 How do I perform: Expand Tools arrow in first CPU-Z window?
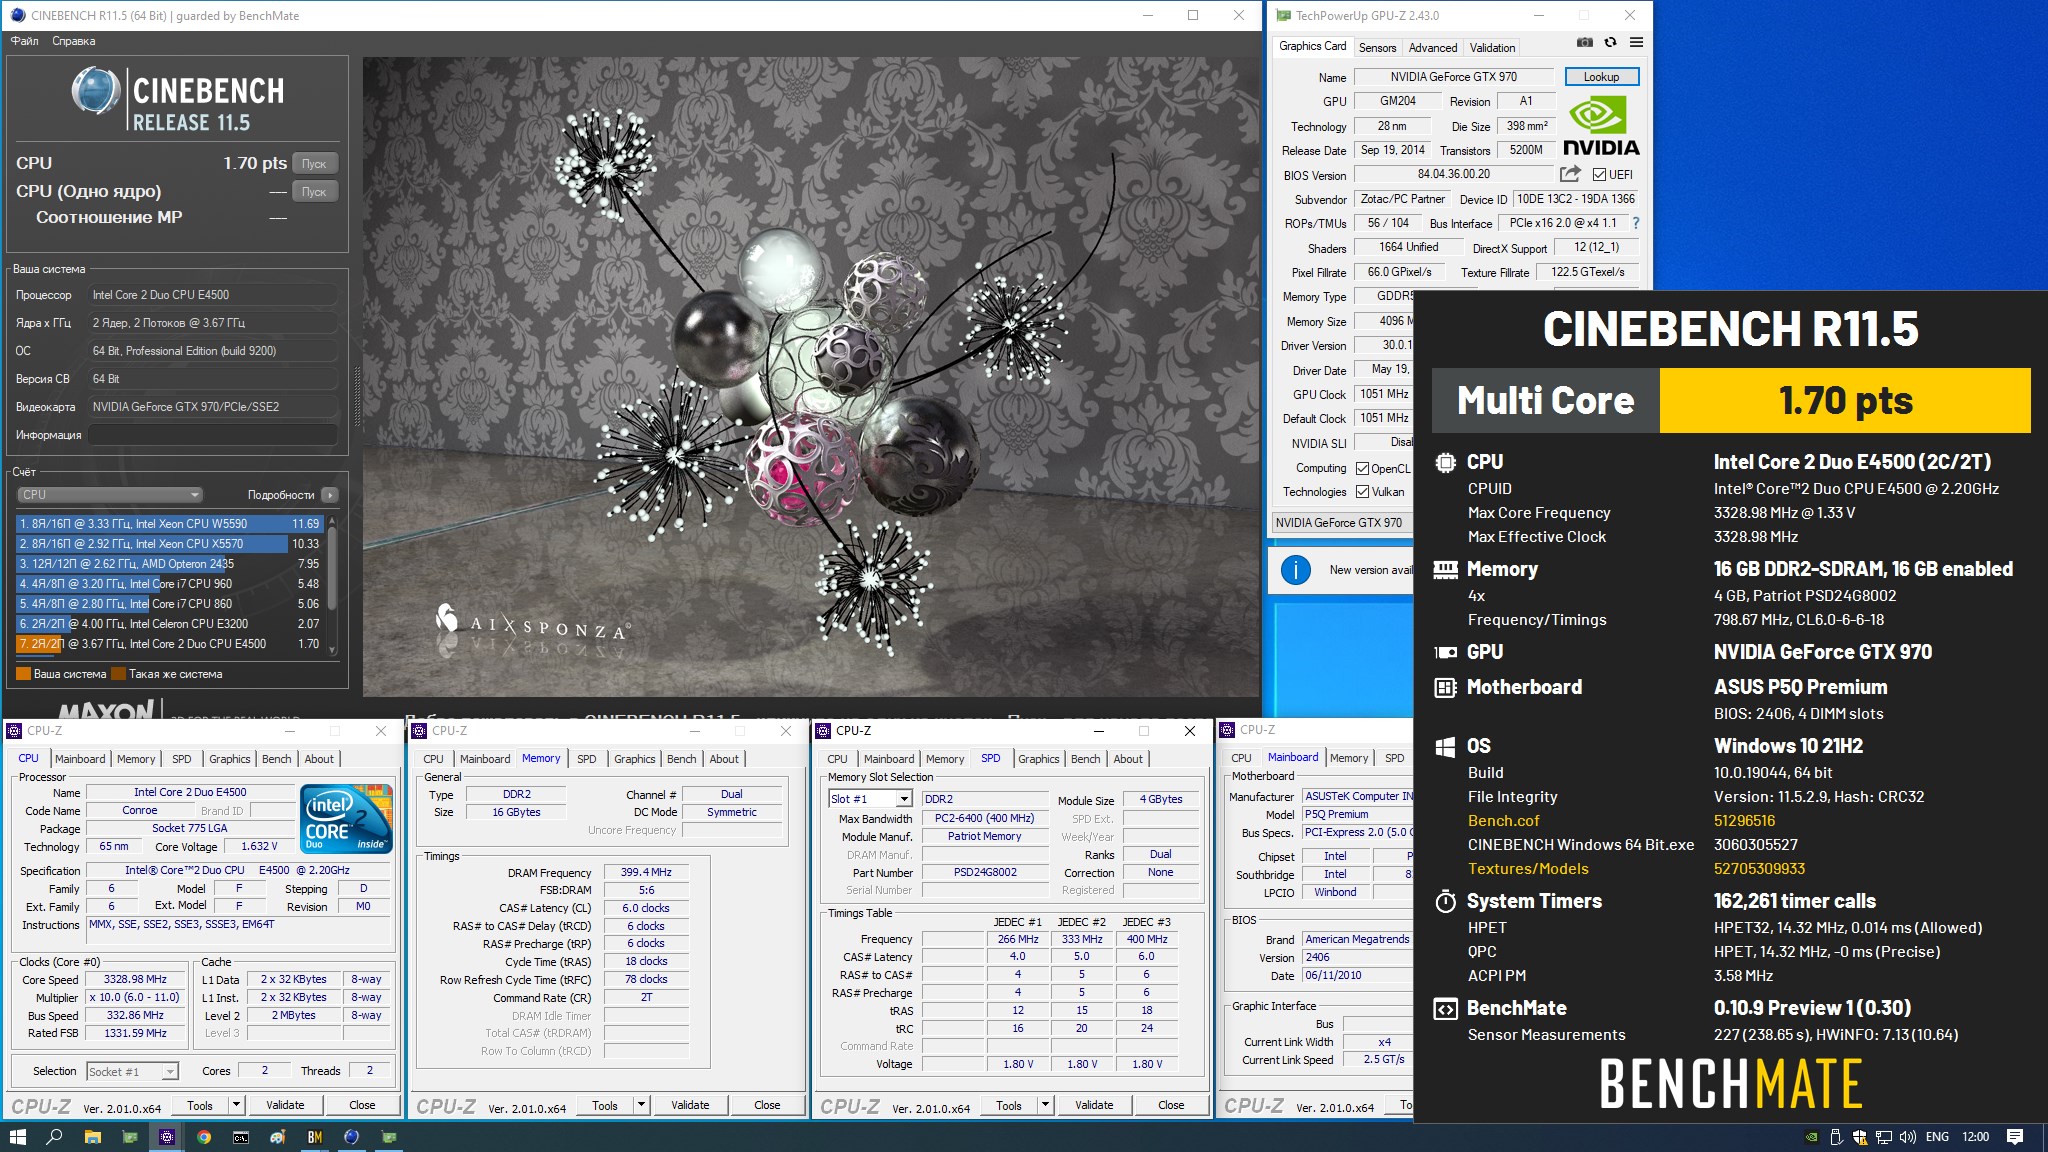[x=237, y=1105]
